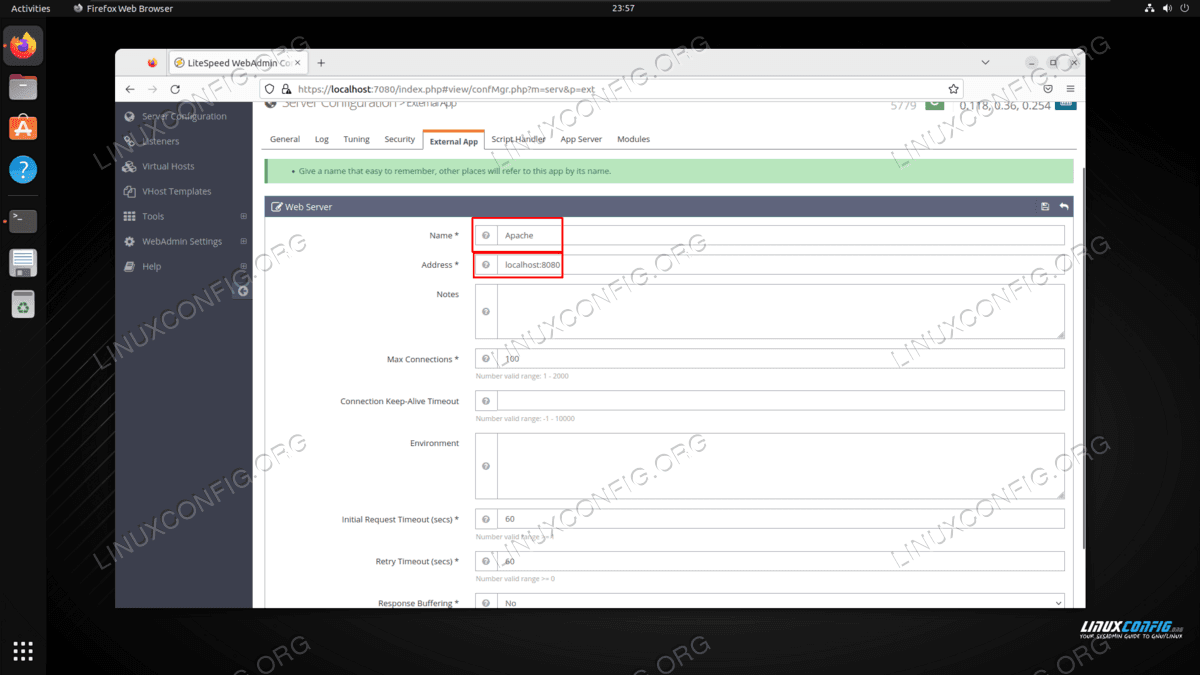Click the Address field with localhost:8080
The height and width of the screenshot is (675, 1200).
(x=781, y=265)
